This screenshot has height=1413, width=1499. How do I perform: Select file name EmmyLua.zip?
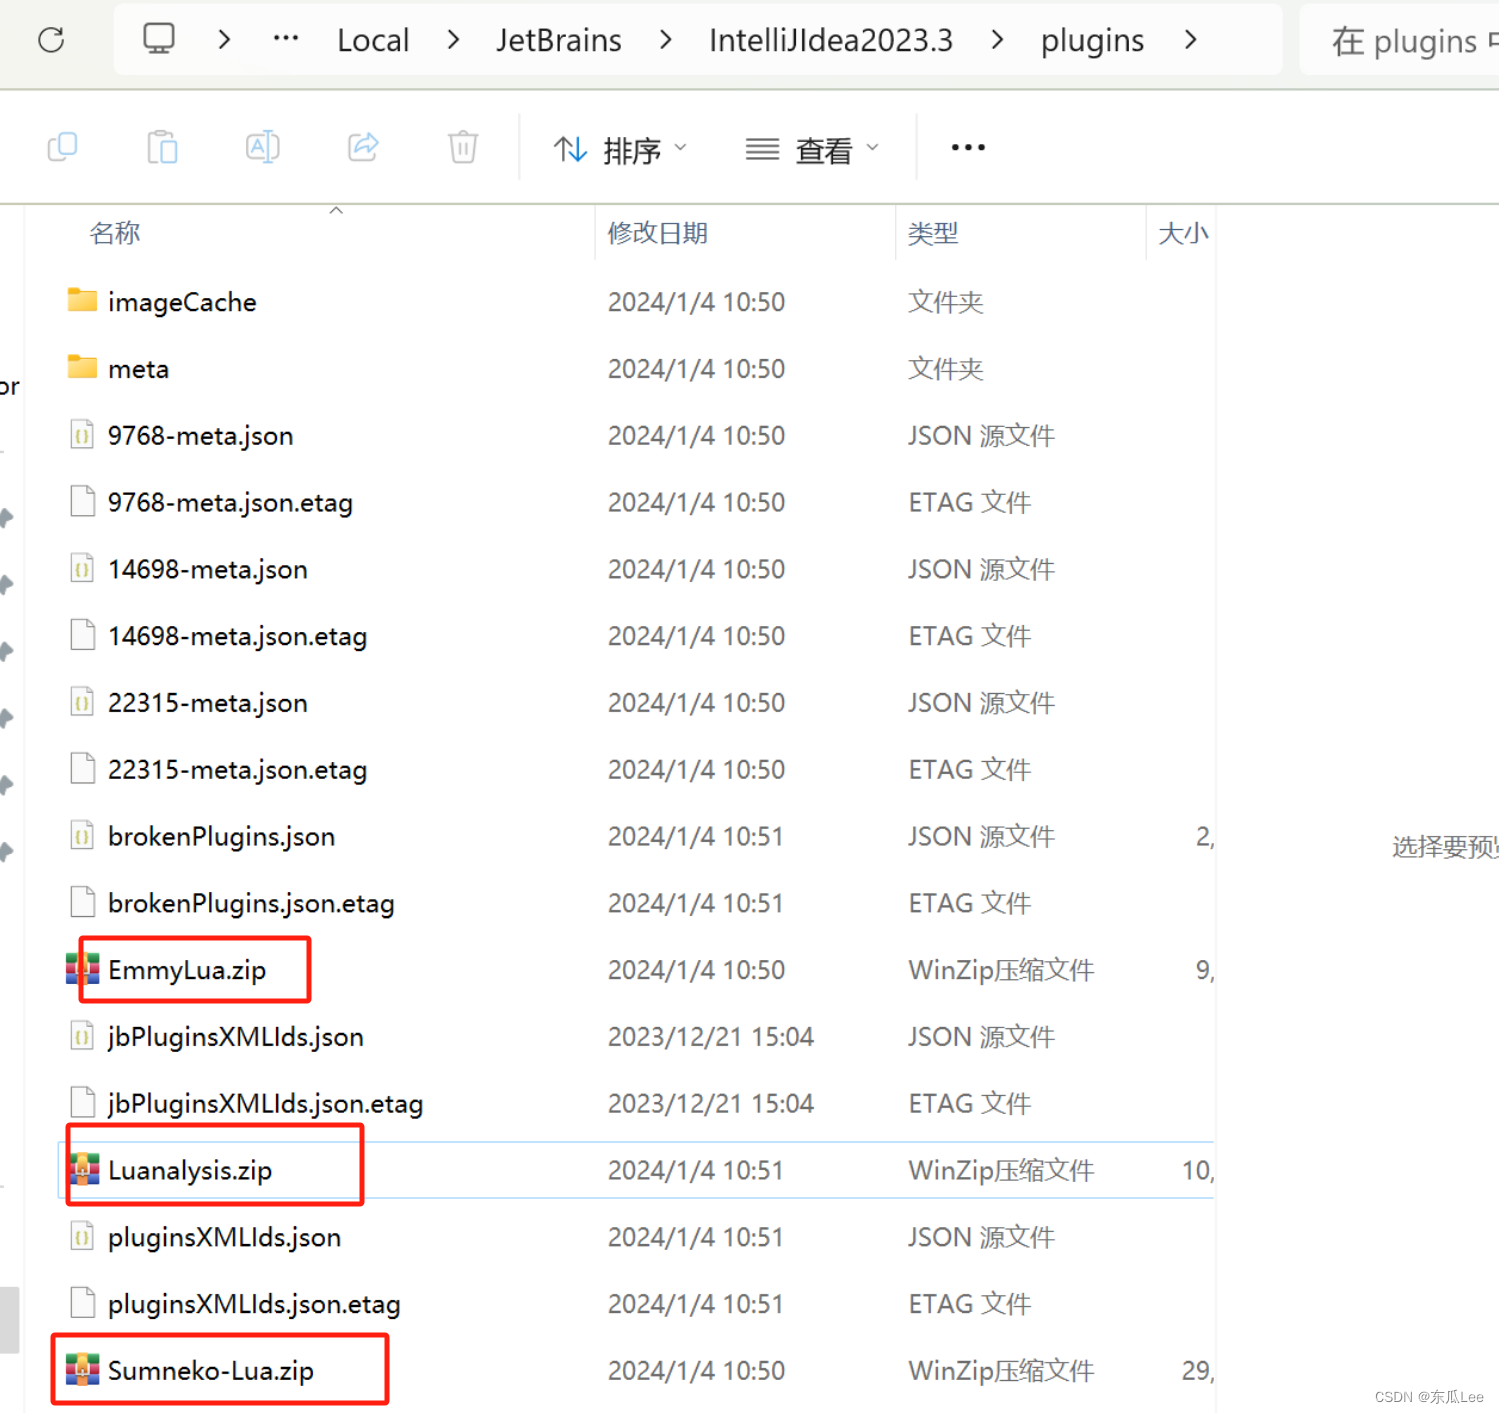coord(187,970)
